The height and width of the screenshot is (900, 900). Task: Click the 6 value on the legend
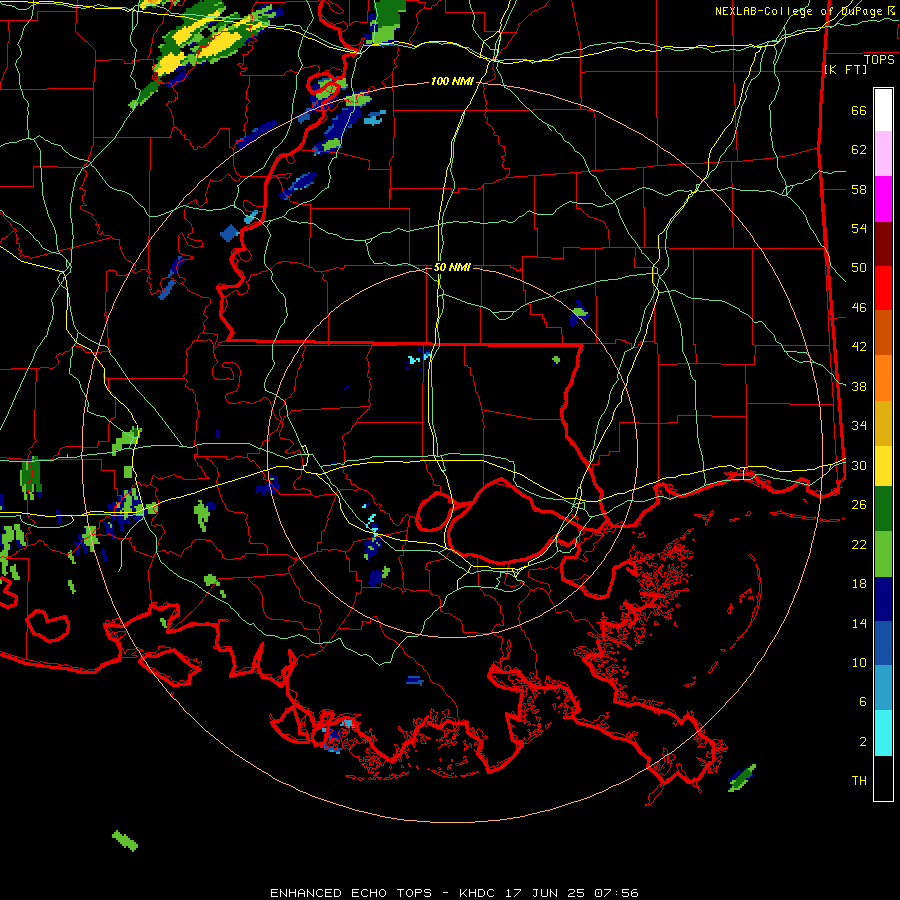[863, 702]
